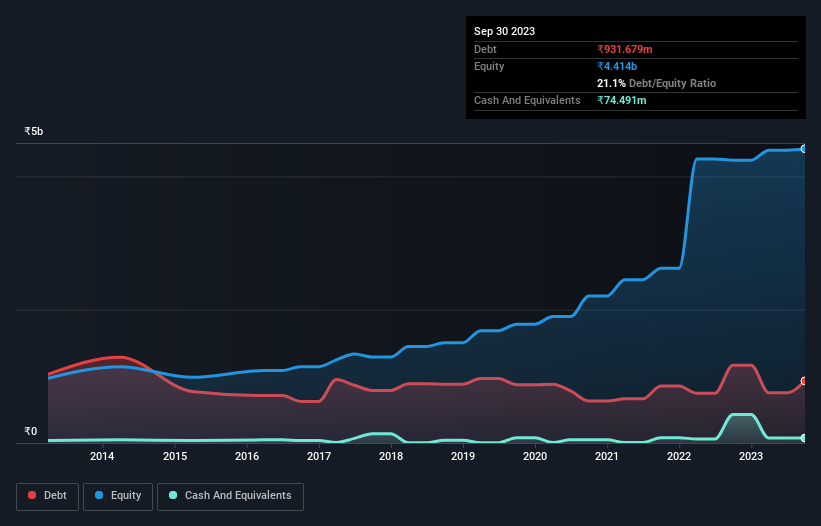Click the Sep 30 2023 tooltip date

(x=504, y=31)
